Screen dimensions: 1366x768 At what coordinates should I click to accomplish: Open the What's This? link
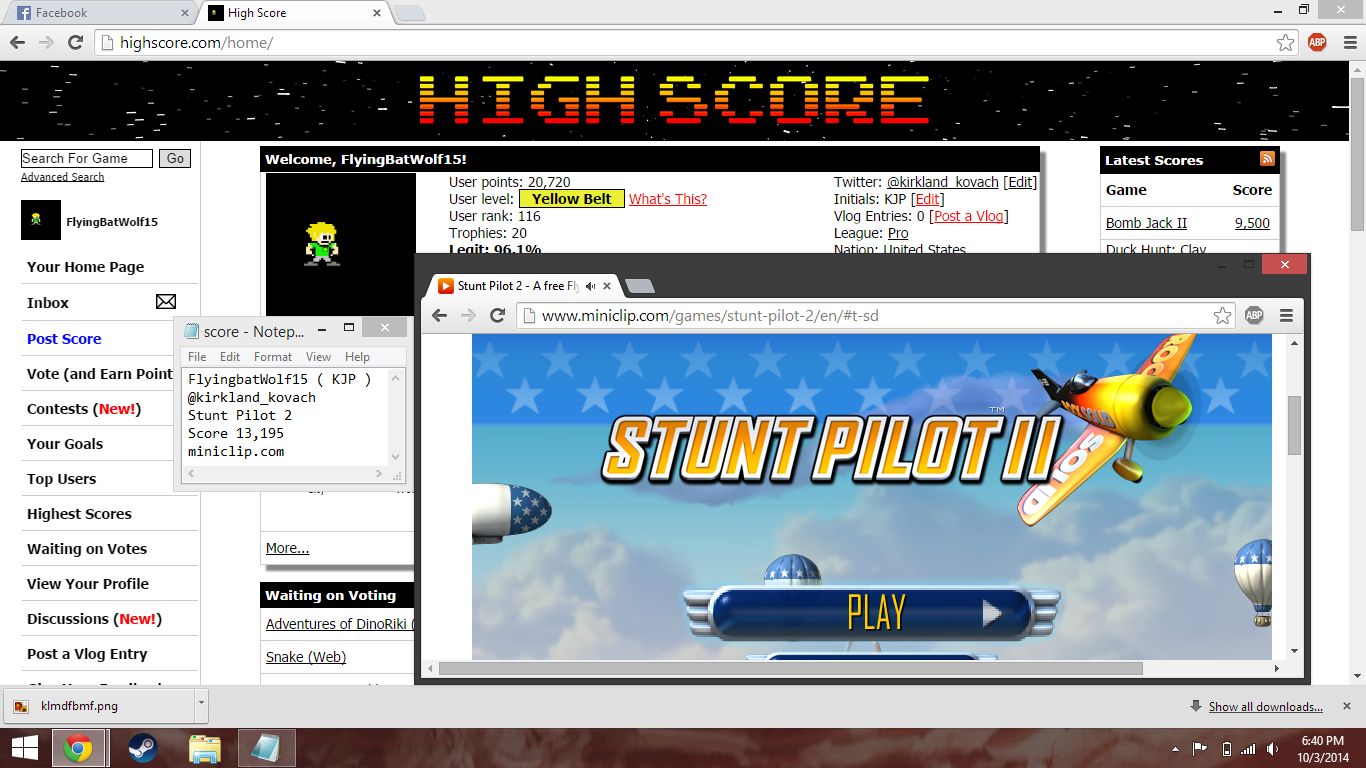(668, 199)
